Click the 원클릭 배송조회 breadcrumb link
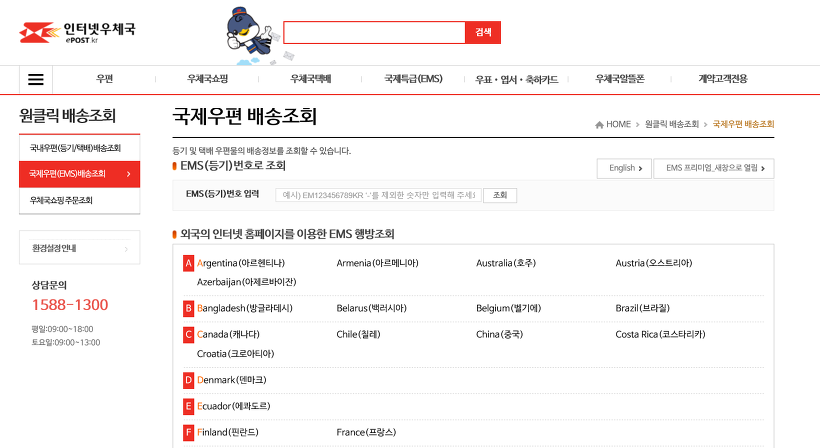Screen dimensions: 820x448 pos(671,124)
